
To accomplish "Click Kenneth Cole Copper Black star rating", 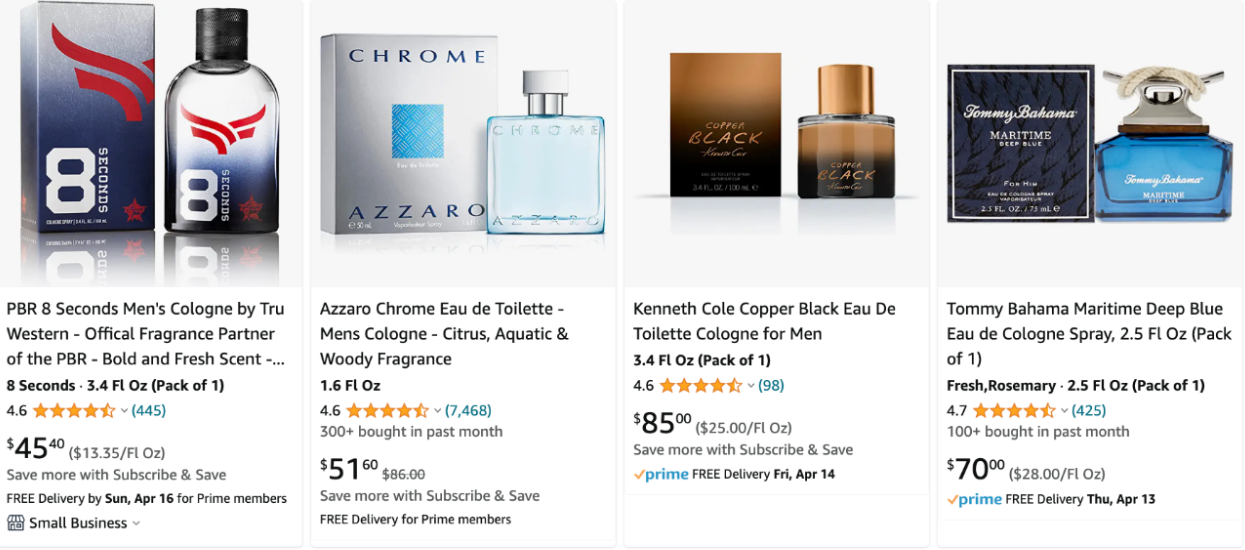I will coord(700,386).
